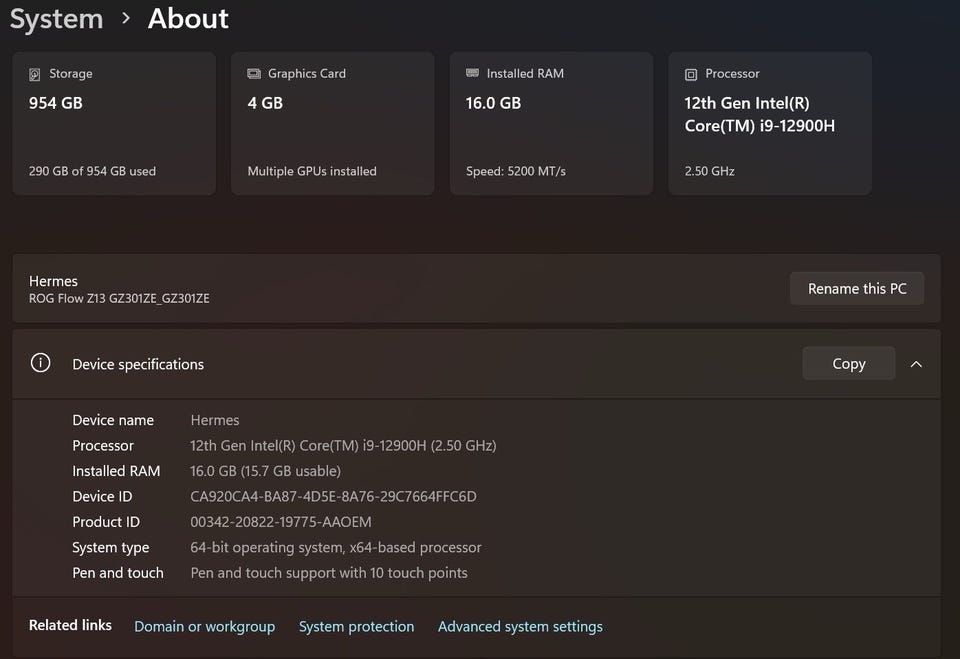This screenshot has height=659, width=960.
Task: Click the Pen and touch label
Action: (118, 573)
